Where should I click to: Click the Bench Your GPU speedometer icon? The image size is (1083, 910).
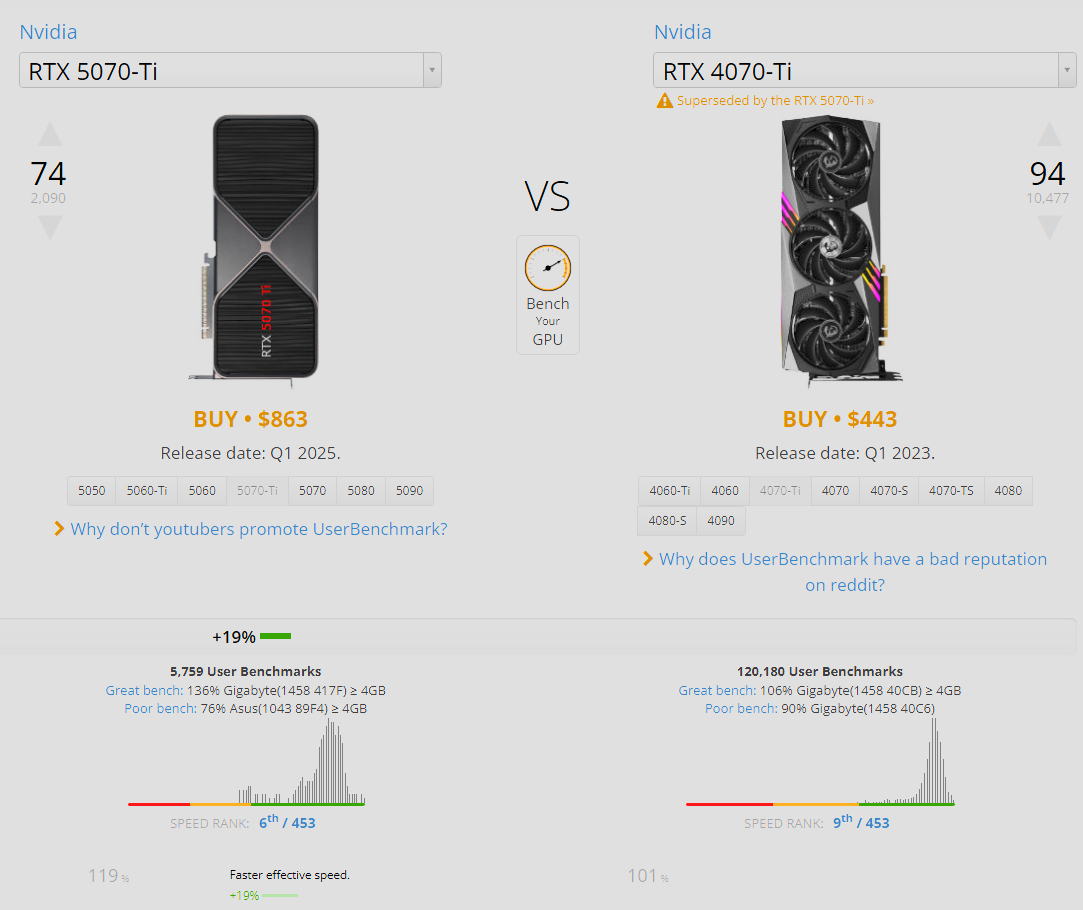[x=548, y=267]
